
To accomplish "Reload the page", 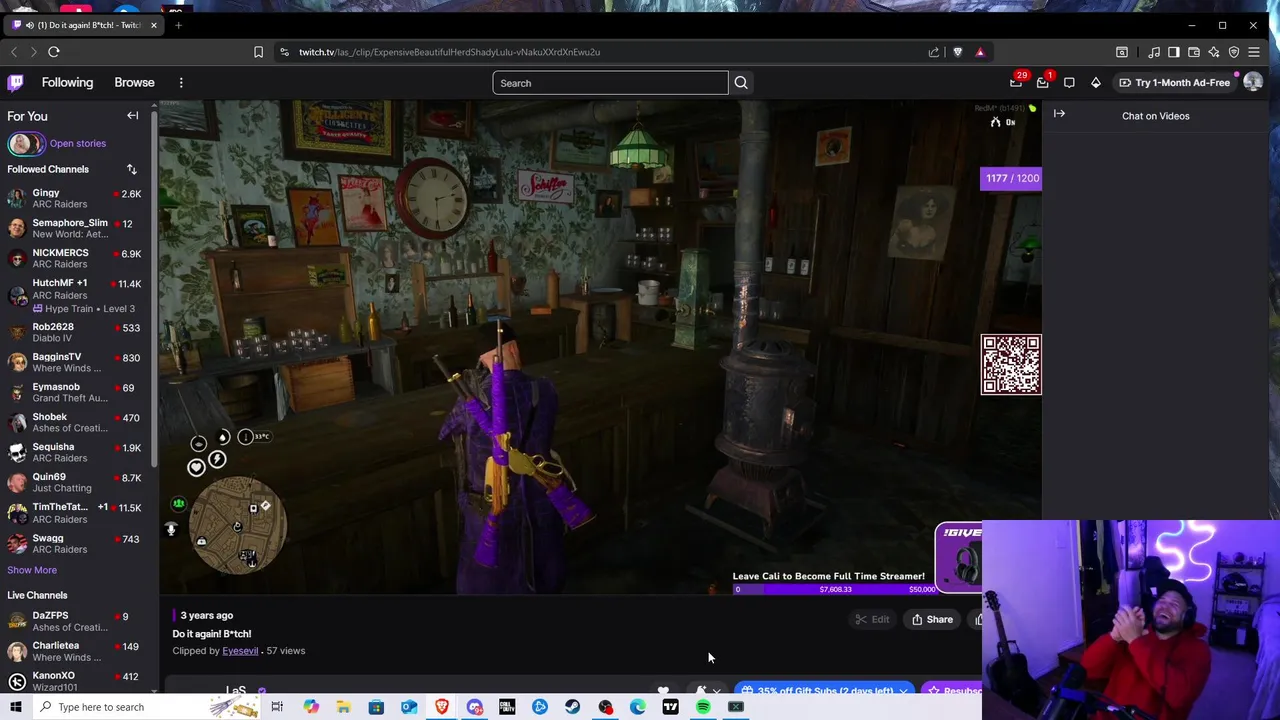I will 54,52.
